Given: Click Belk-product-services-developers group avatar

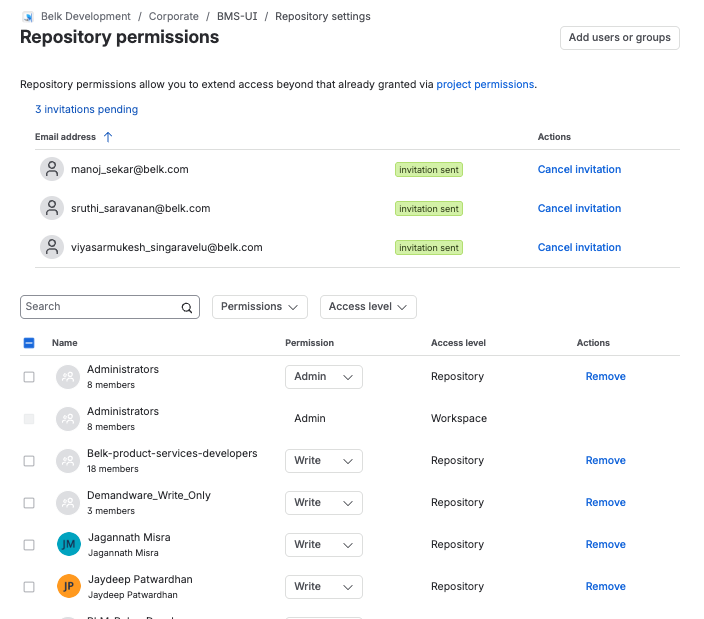Looking at the screenshot, I should pyautogui.click(x=68, y=461).
